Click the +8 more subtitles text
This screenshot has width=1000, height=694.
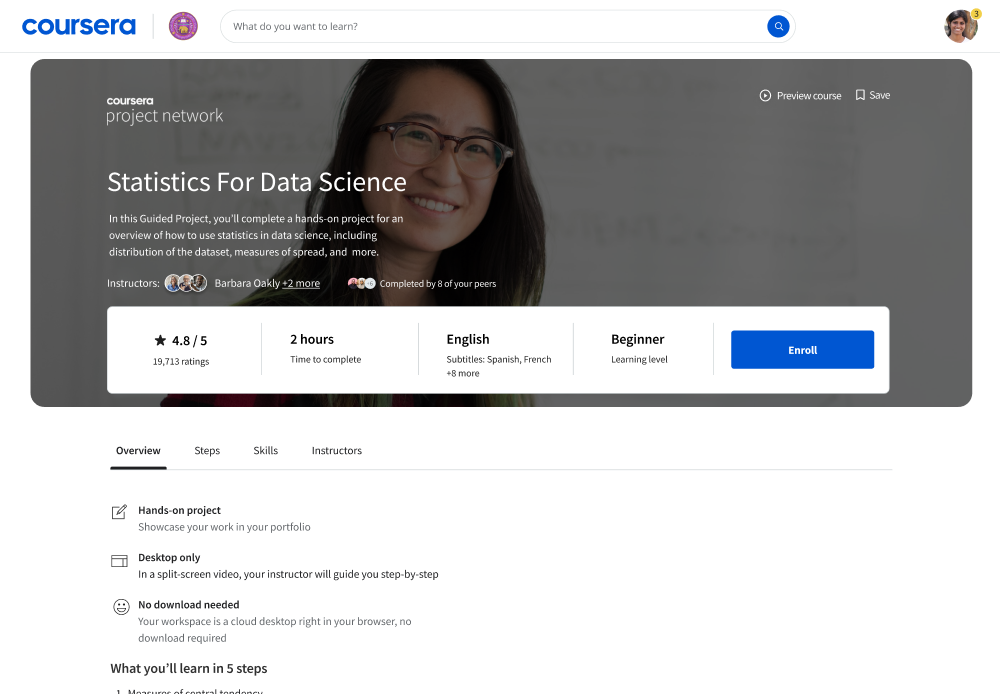coord(463,373)
